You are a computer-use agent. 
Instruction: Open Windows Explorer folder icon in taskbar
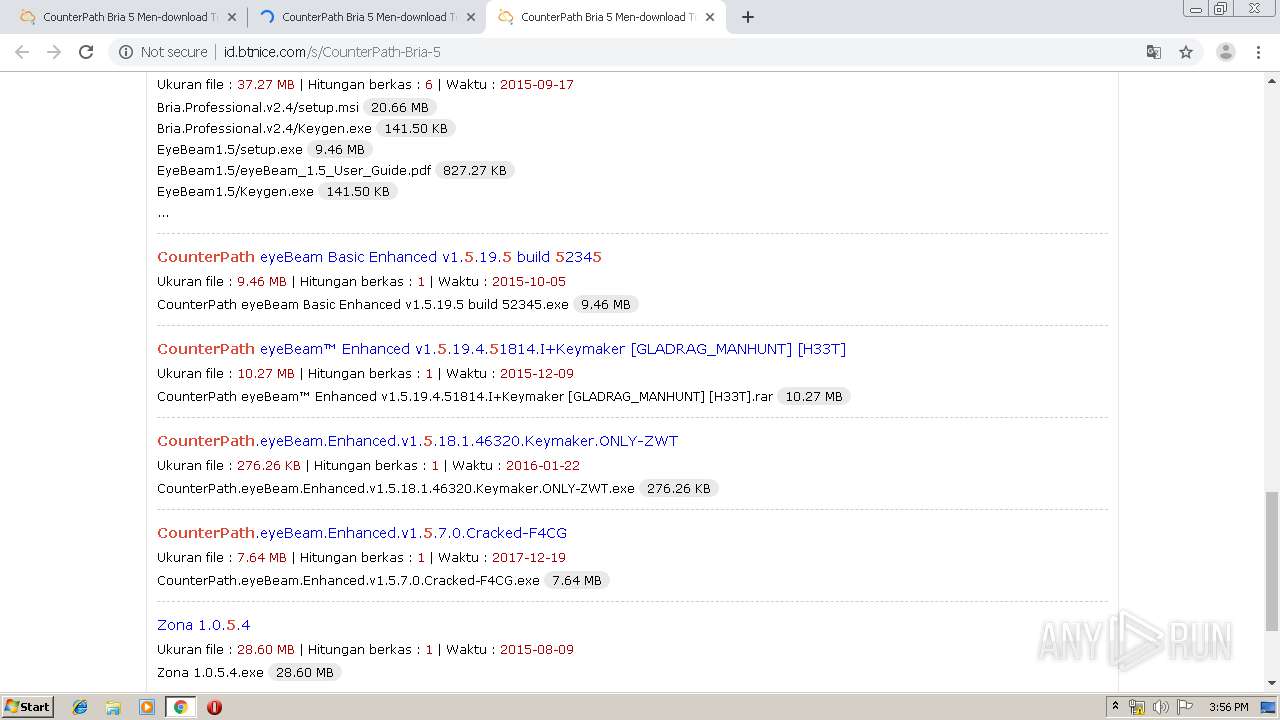113,707
